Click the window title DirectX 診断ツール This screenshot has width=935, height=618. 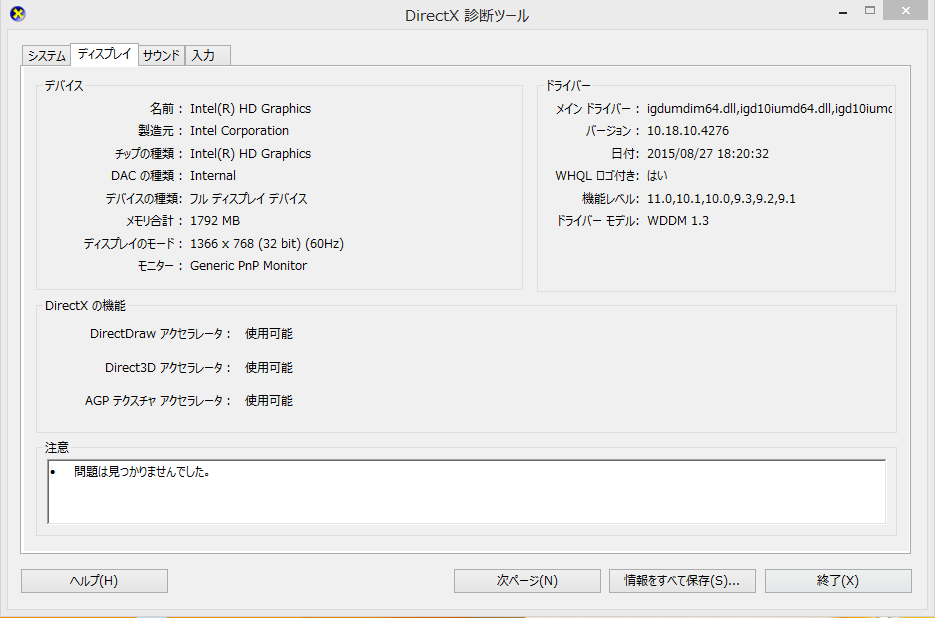click(x=467, y=16)
